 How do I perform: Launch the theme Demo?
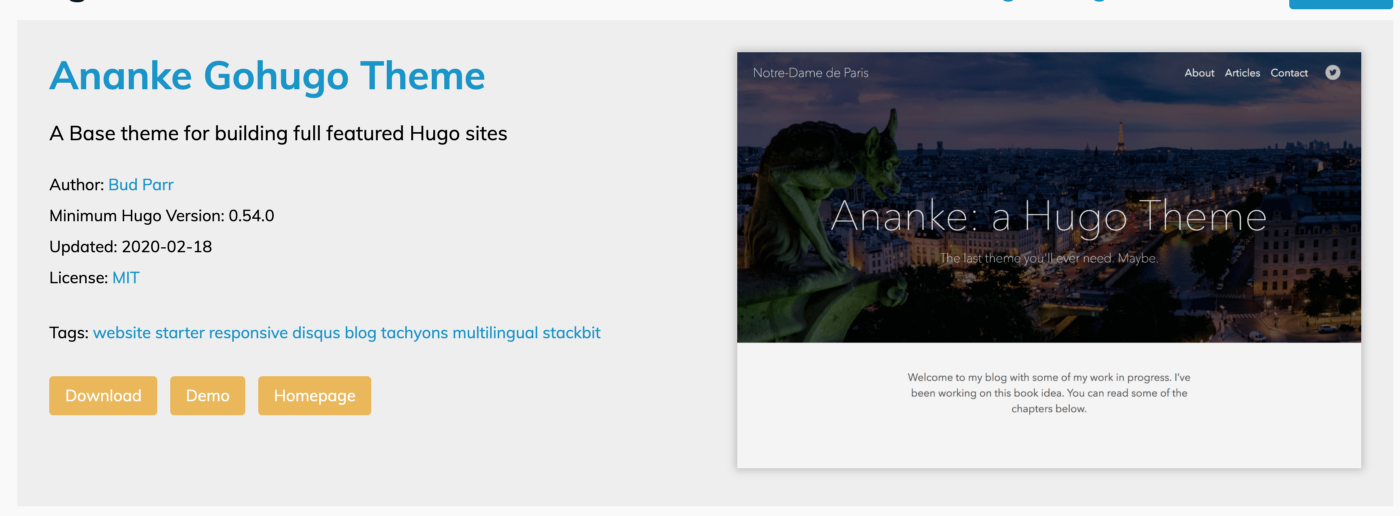[207, 395]
